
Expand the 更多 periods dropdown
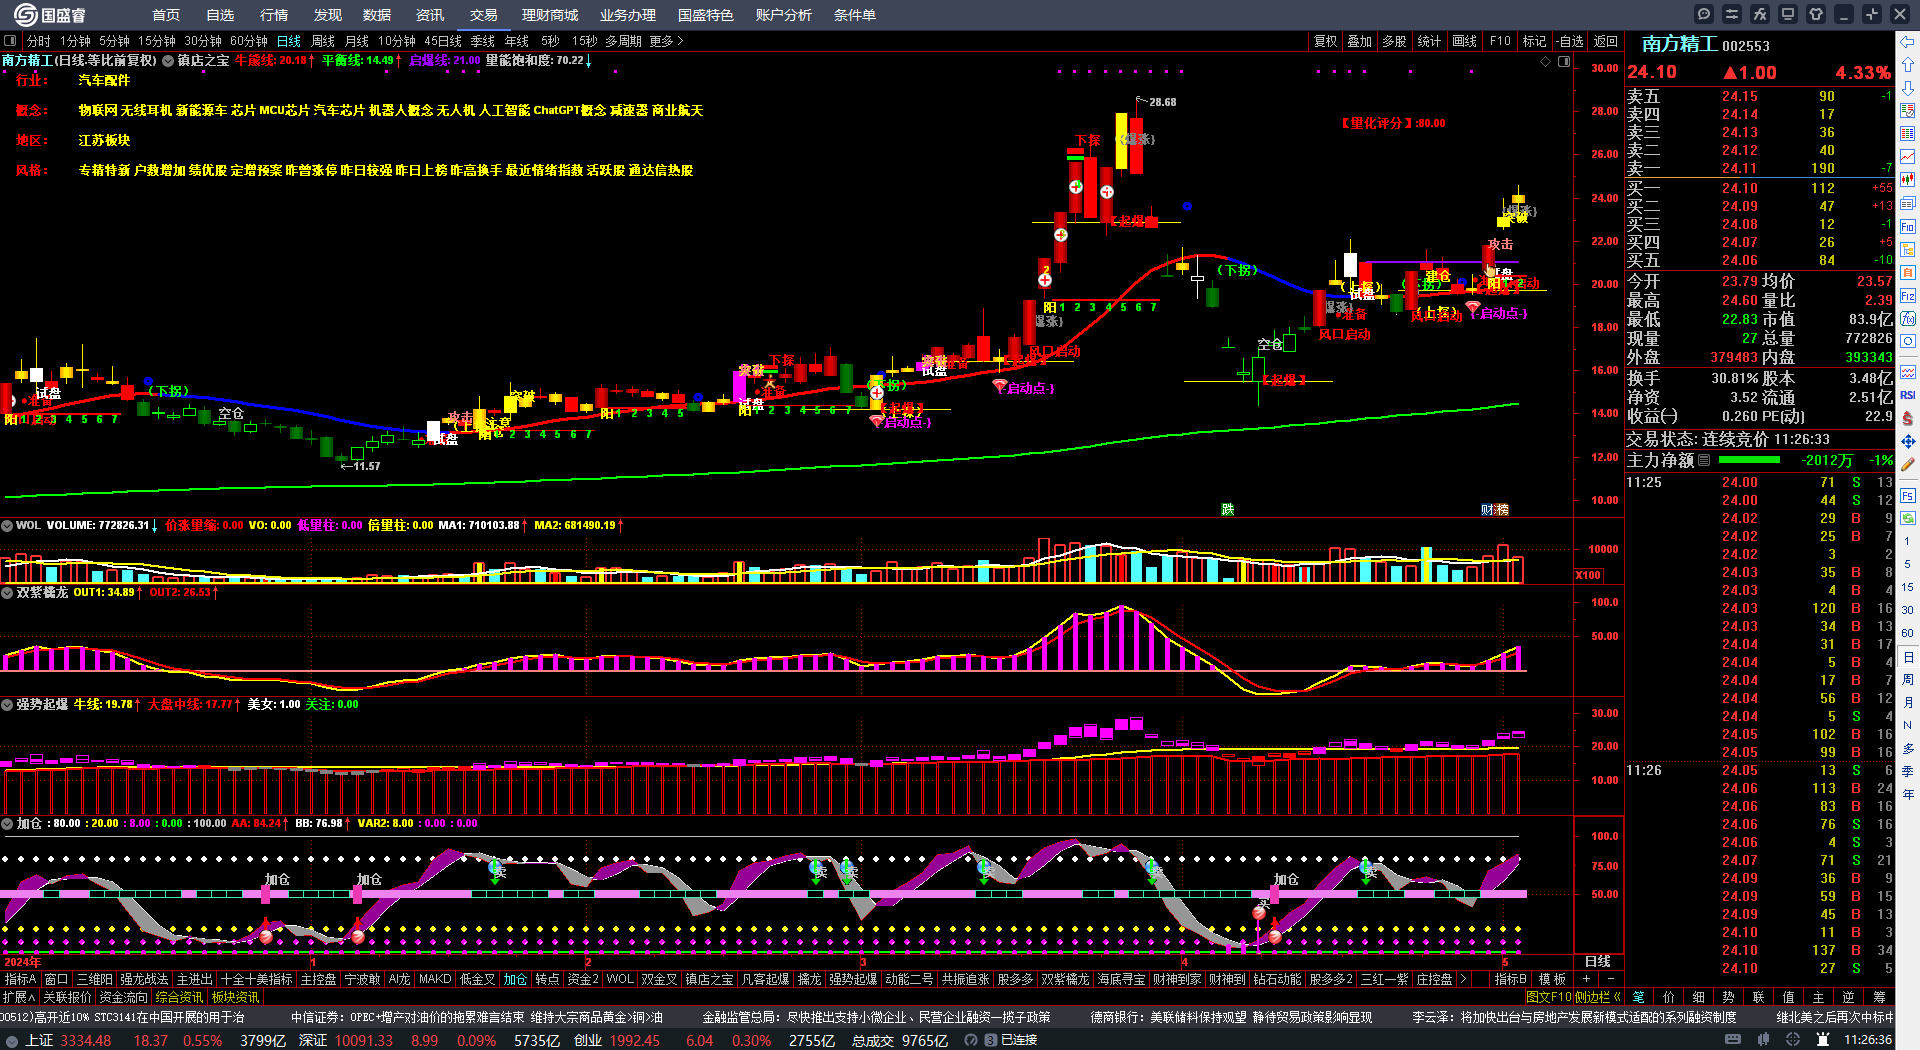click(666, 41)
